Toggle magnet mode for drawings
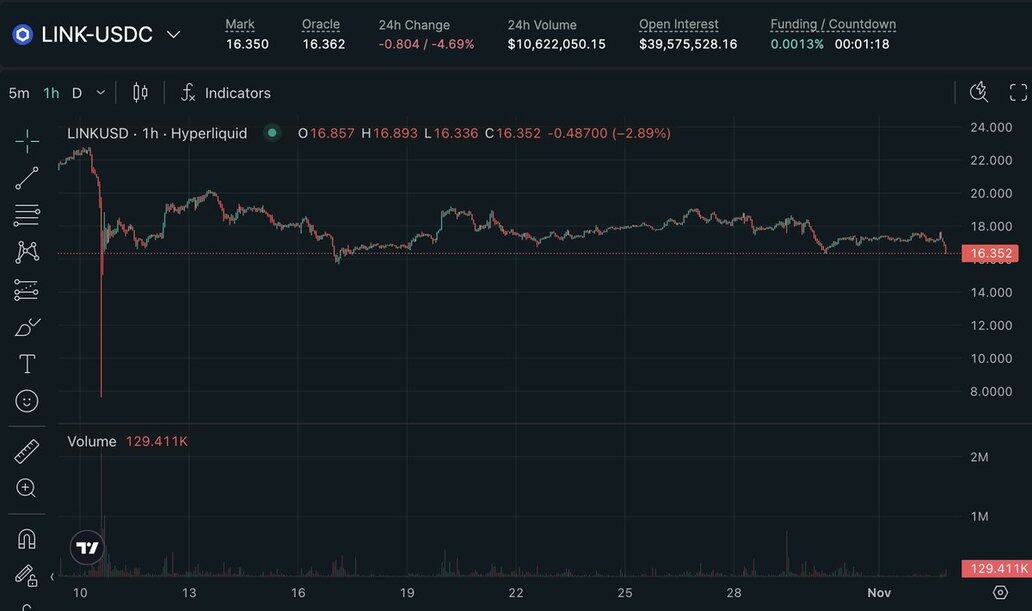The width and height of the screenshot is (1032, 611). (x=27, y=539)
